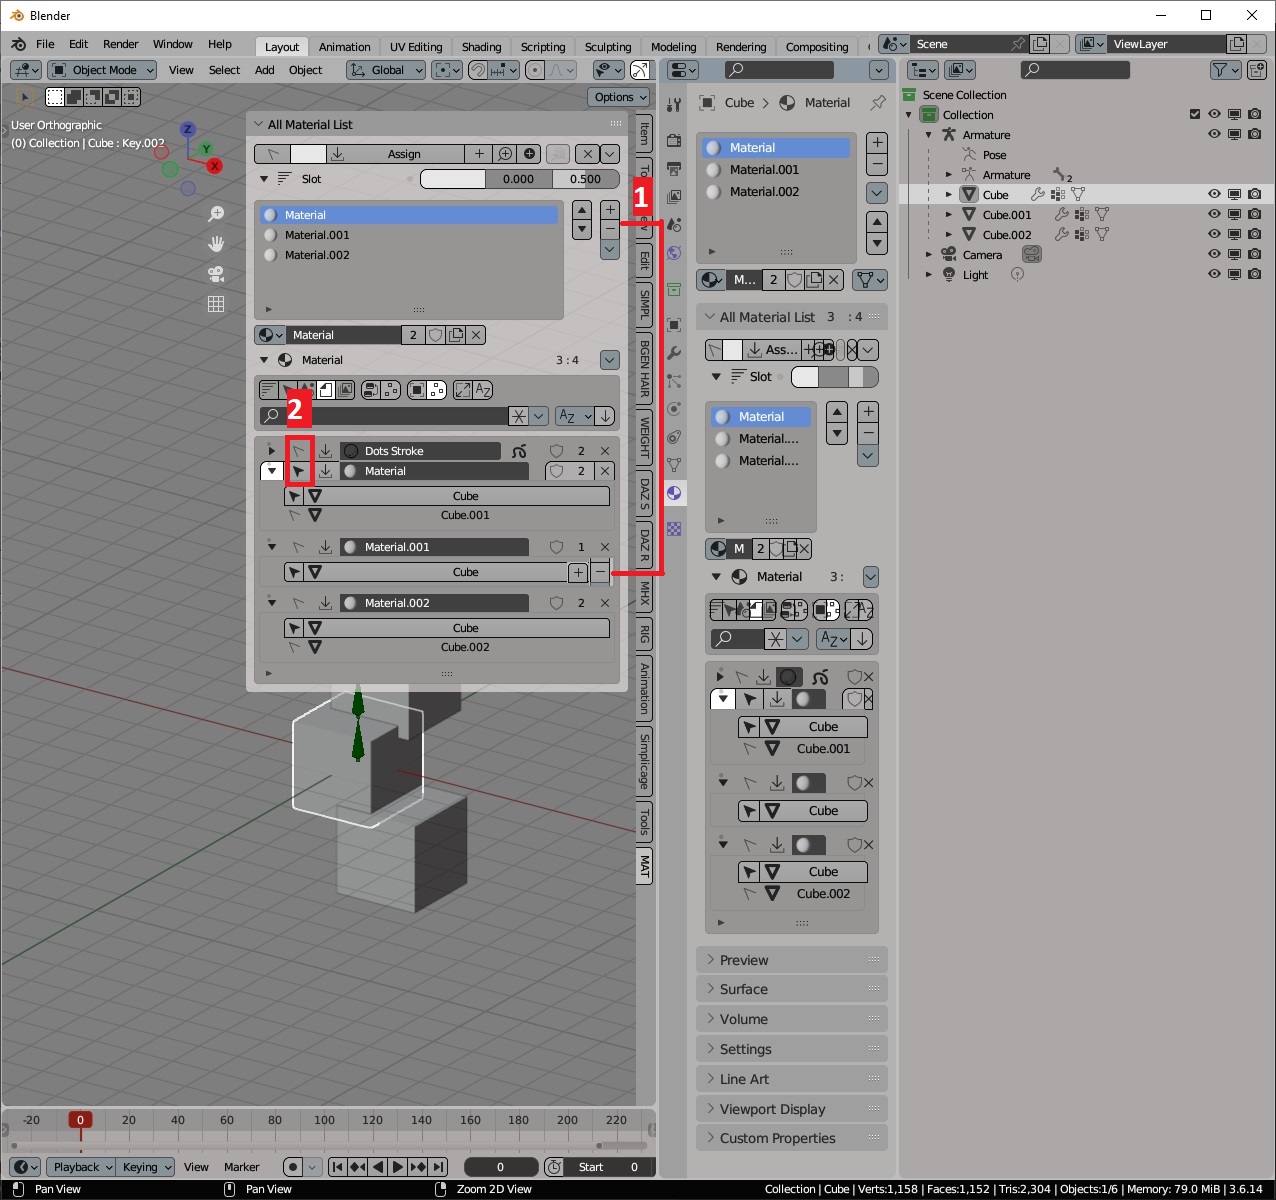Click the viewport pan hand icon
This screenshot has height=1200, width=1276.
click(216, 244)
